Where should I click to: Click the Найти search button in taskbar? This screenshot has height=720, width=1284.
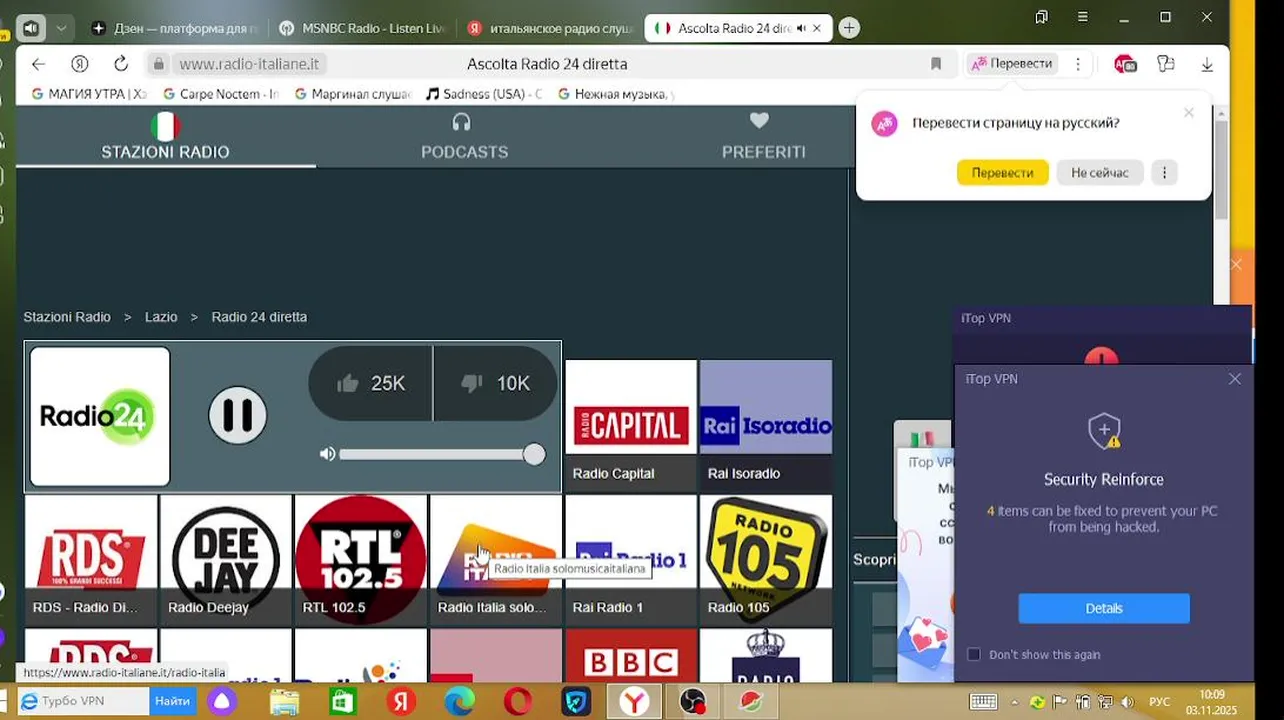click(x=172, y=701)
